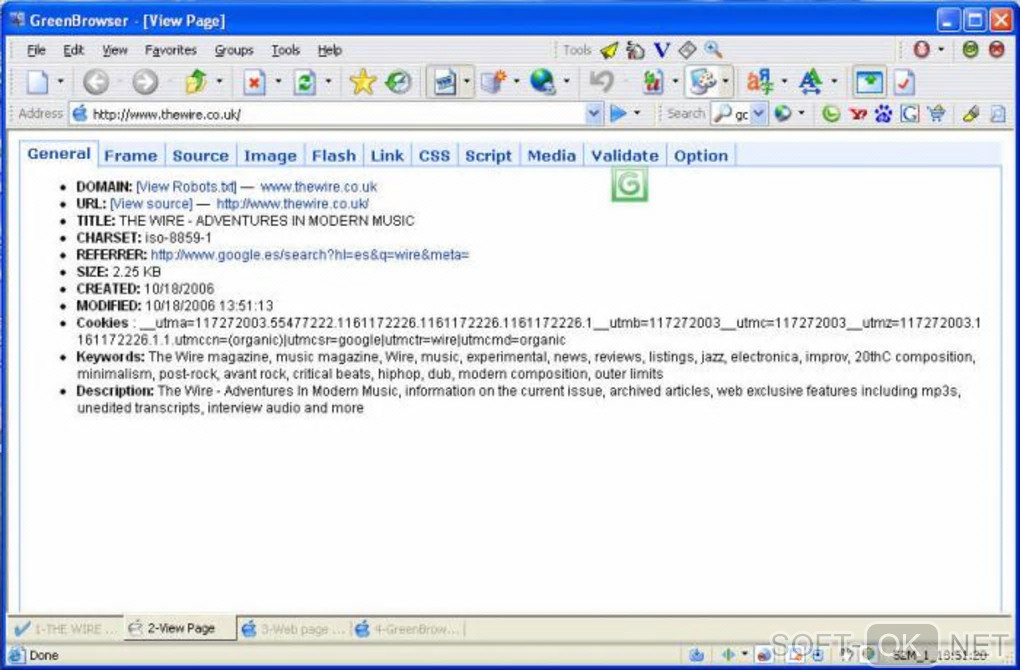1020x670 pixels.
Task: Open dropdown arrow beside globe icon
Action: tap(566, 82)
